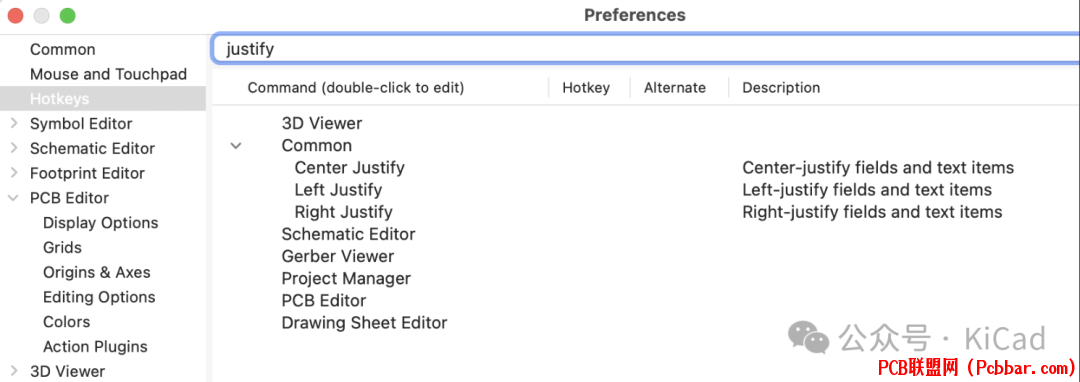Expand the Footprint Editor sidebar chevron

[13, 173]
